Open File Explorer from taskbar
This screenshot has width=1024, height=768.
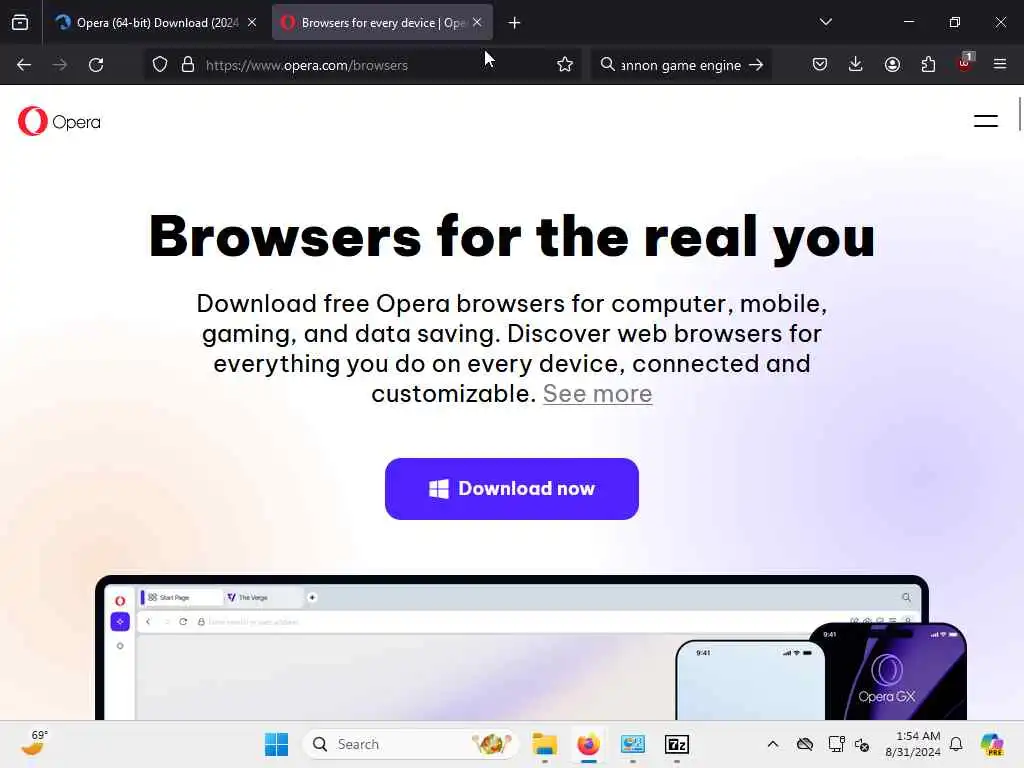[544, 744]
